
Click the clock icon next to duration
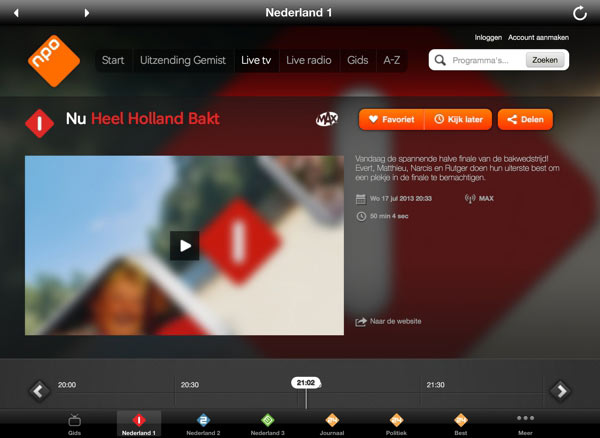(x=361, y=217)
